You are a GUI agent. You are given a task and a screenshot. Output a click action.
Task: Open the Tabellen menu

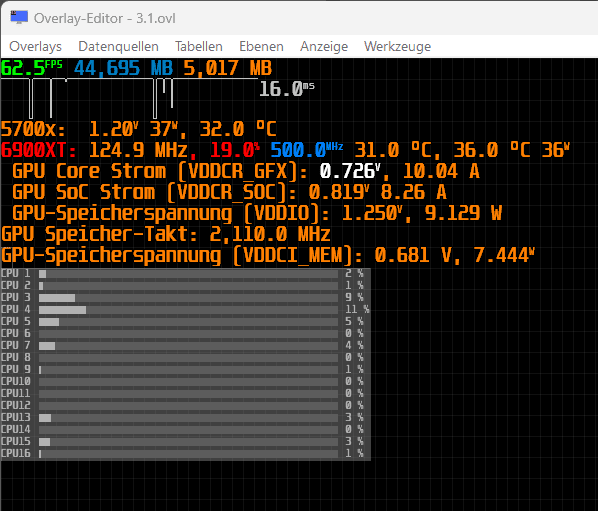point(199,47)
